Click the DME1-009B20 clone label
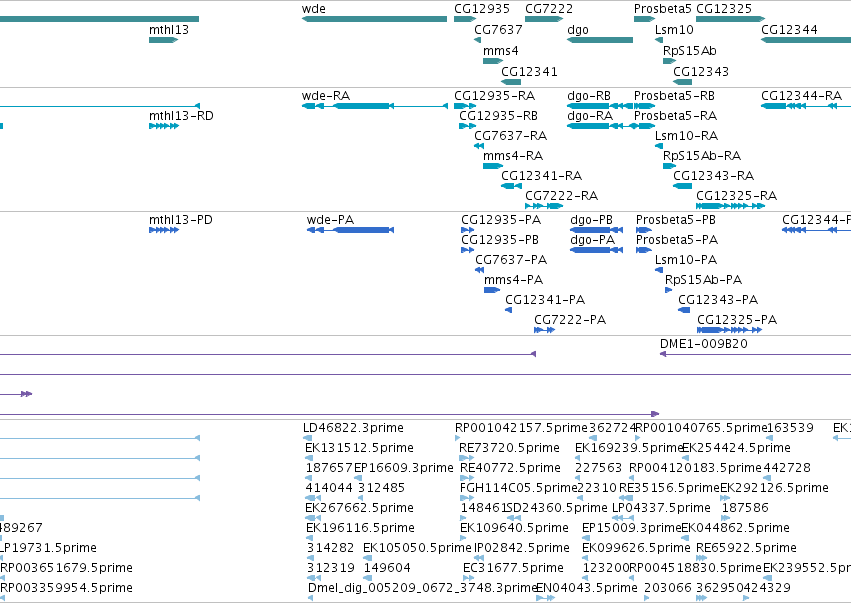851x603 pixels. pyautogui.click(x=703, y=344)
